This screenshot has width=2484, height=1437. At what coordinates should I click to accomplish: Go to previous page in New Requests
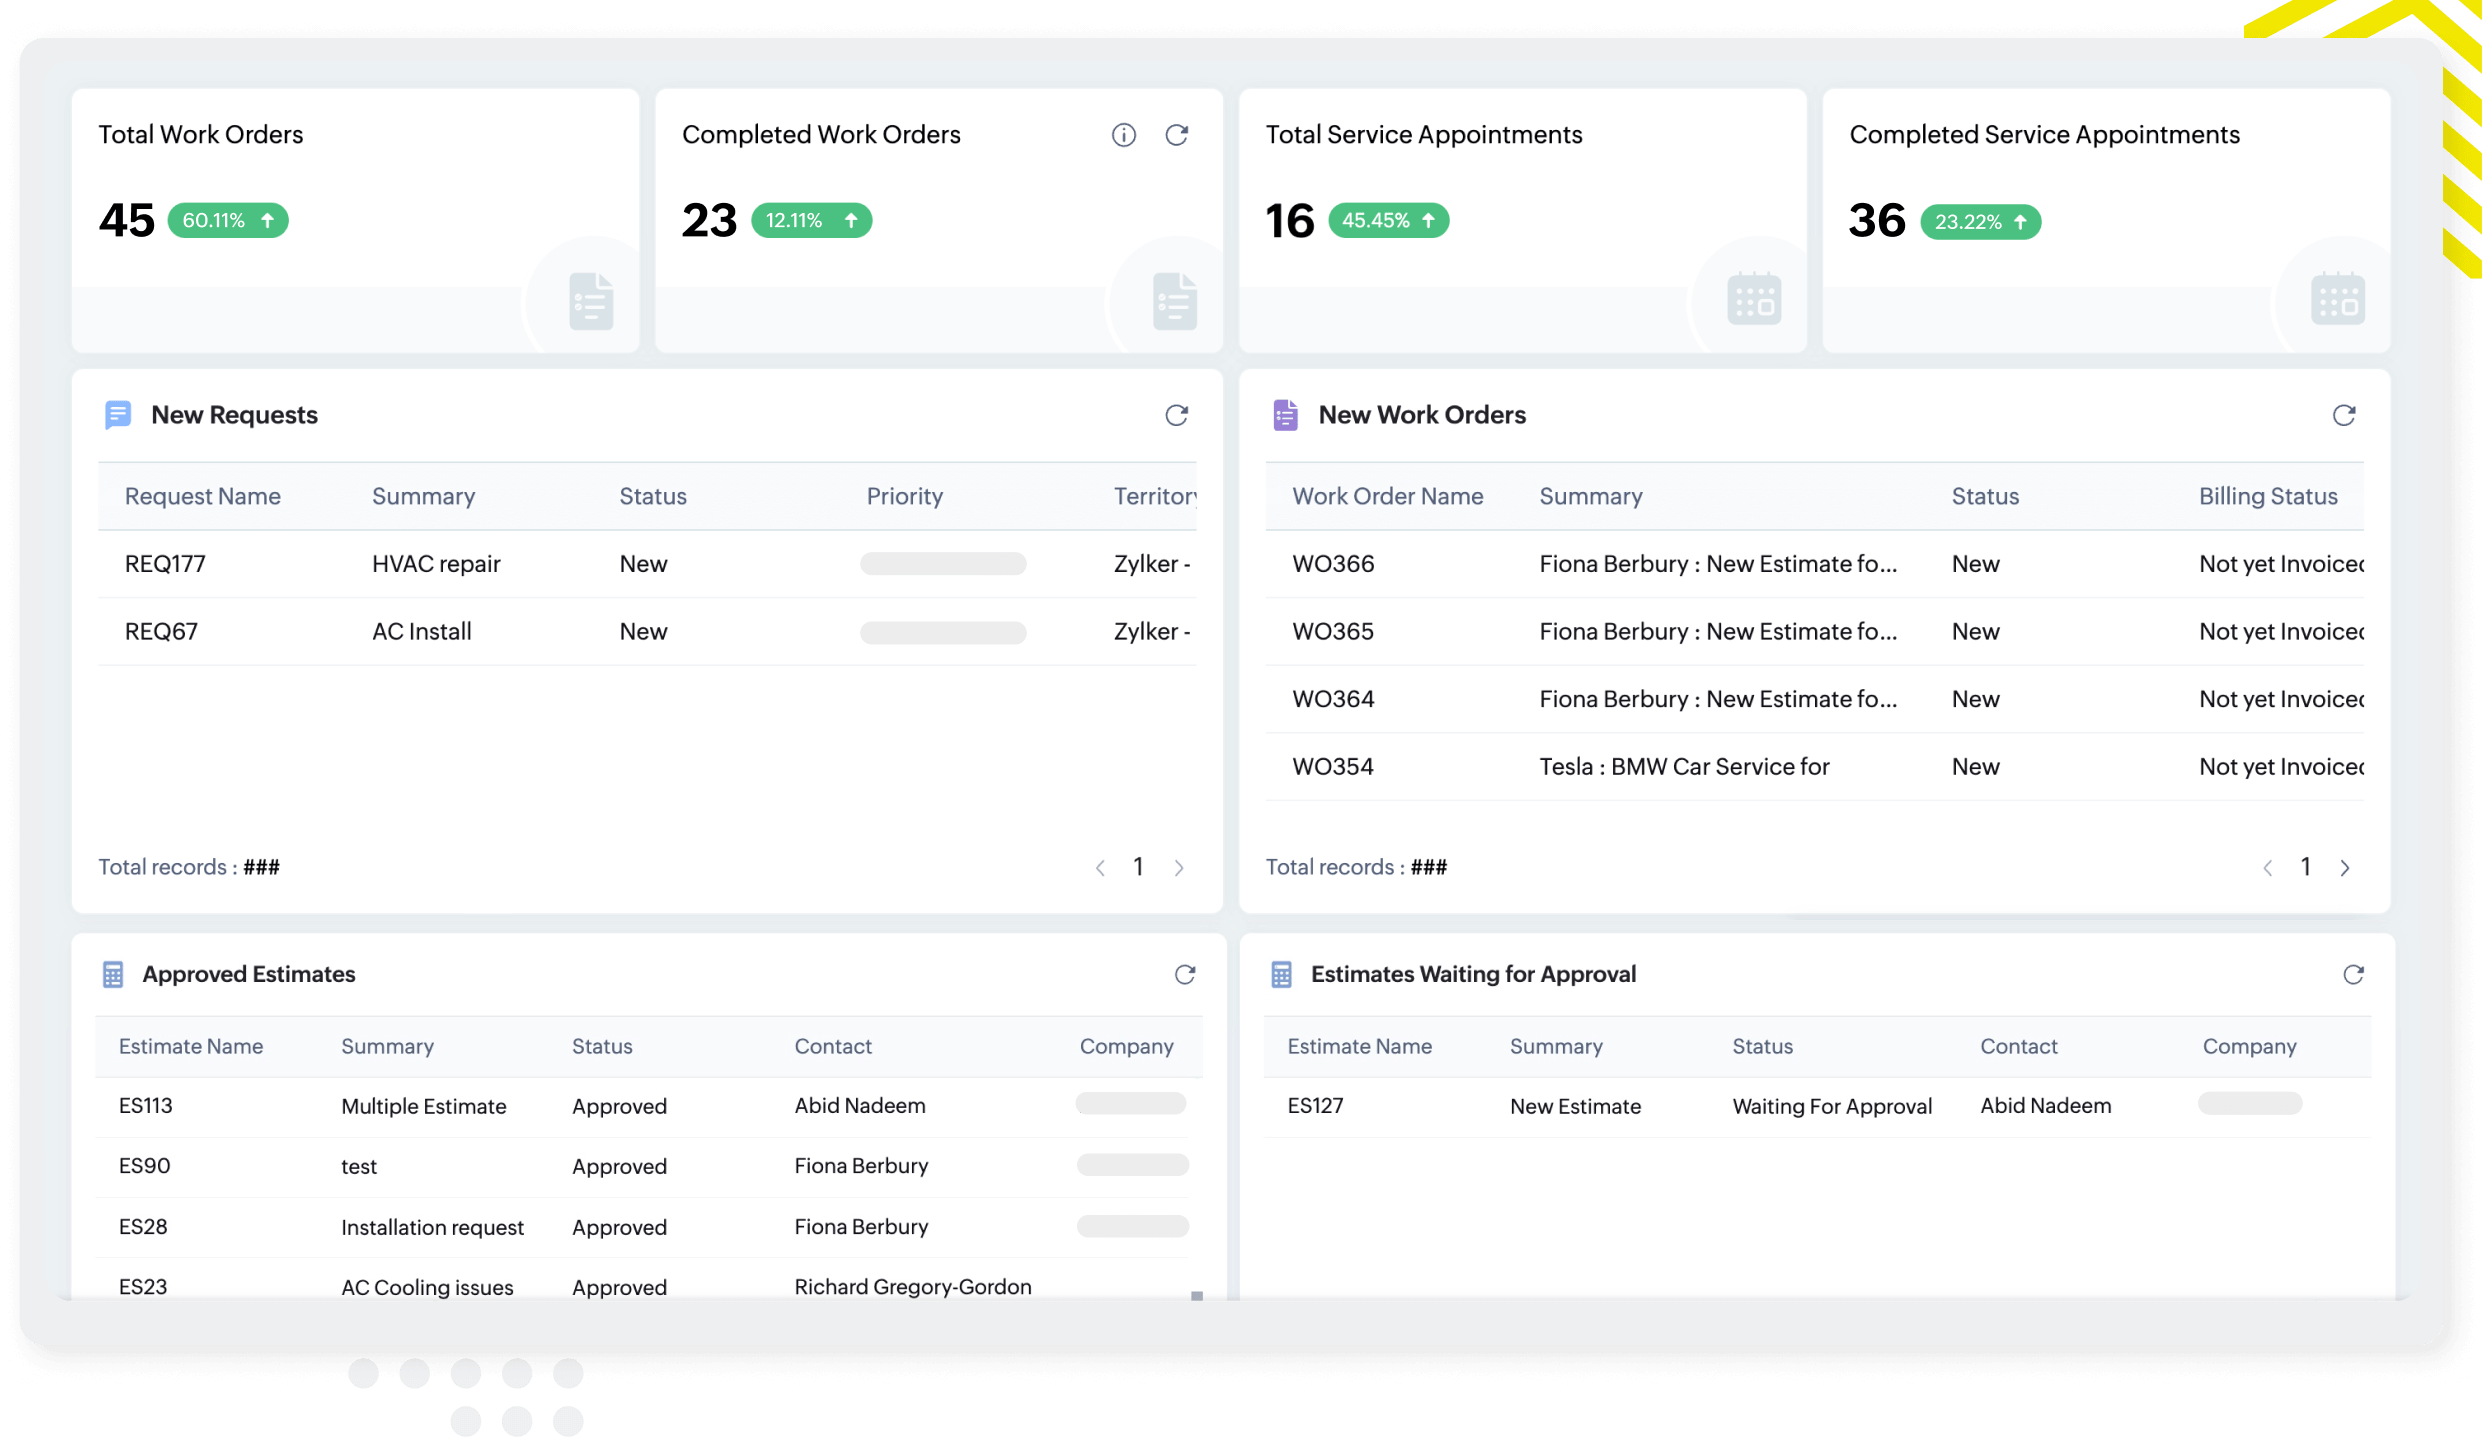(x=1100, y=868)
